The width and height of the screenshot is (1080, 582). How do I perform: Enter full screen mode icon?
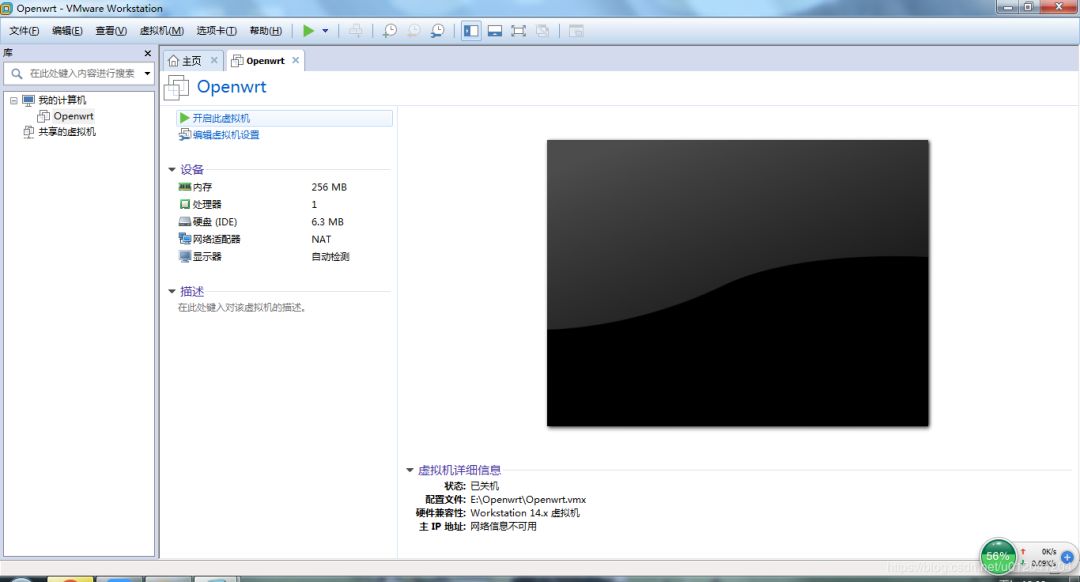(x=518, y=30)
